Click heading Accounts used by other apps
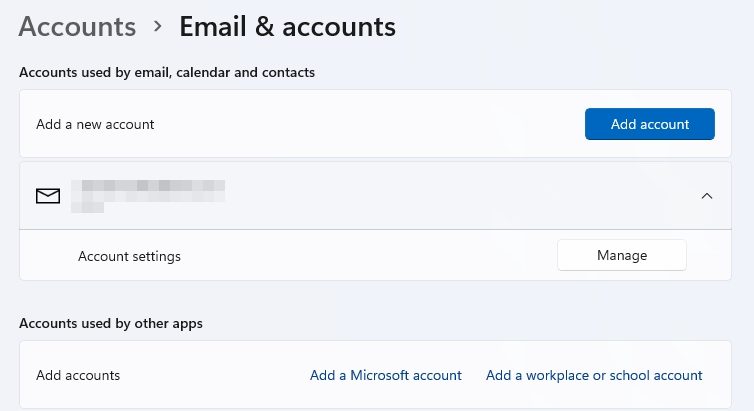This screenshot has height=411, width=754. tap(111, 323)
